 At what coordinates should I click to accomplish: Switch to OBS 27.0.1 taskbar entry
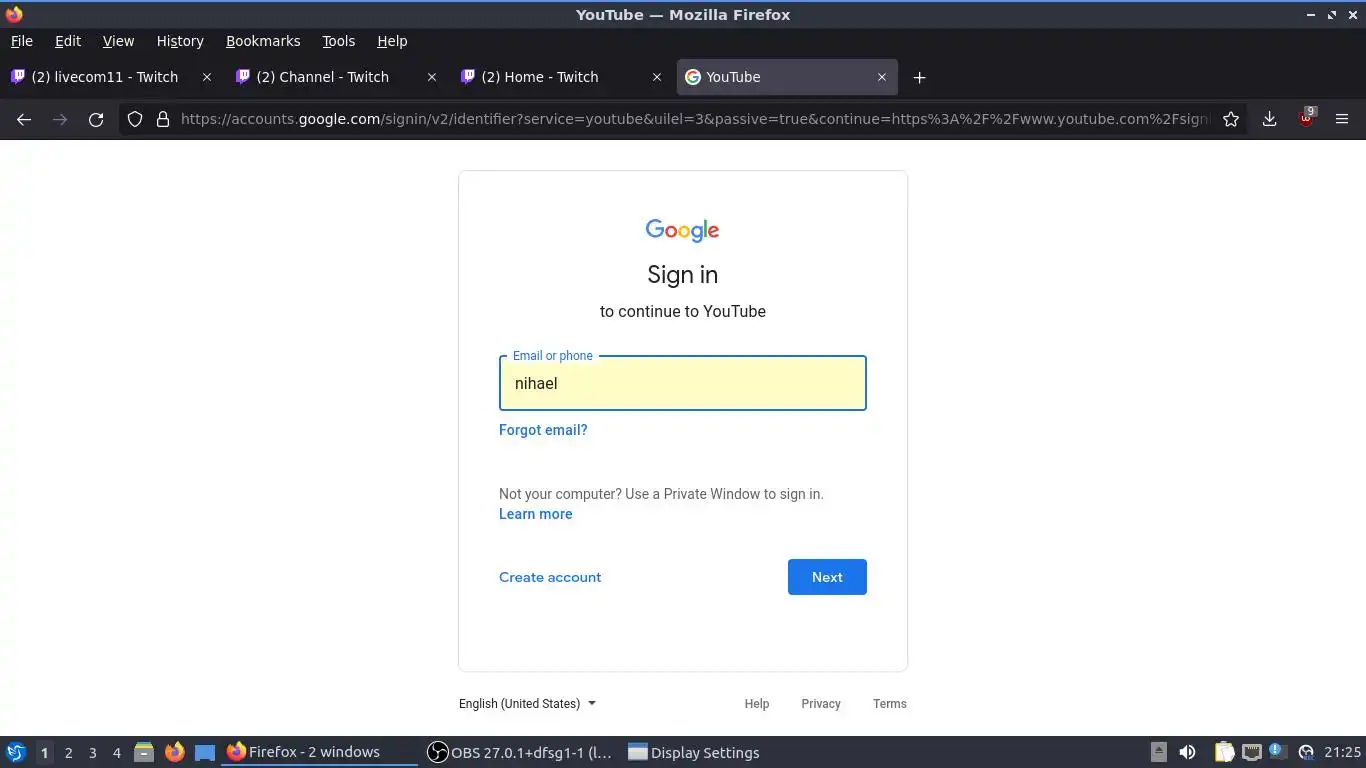pos(520,752)
